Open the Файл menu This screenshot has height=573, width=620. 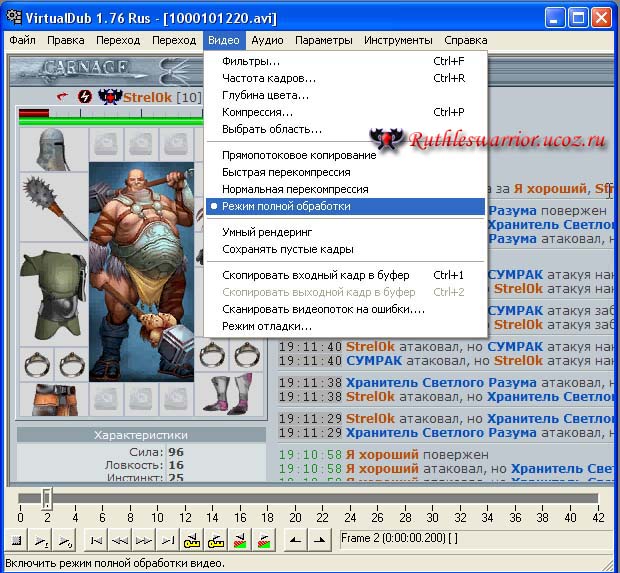click(x=23, y=40)
